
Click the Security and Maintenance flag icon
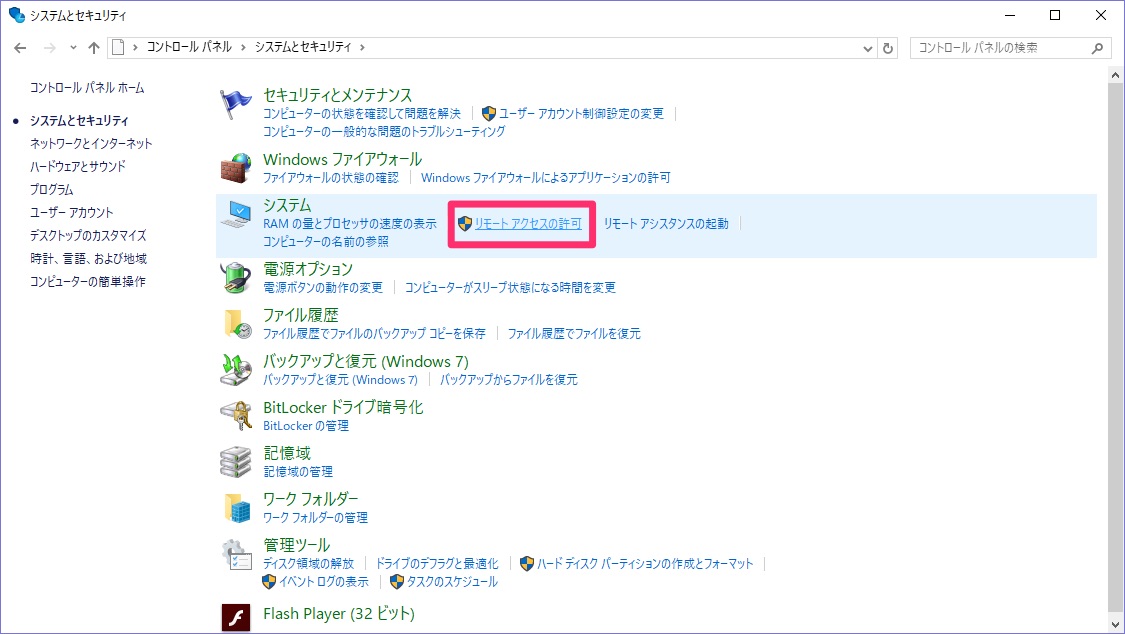tap(235, 105)
